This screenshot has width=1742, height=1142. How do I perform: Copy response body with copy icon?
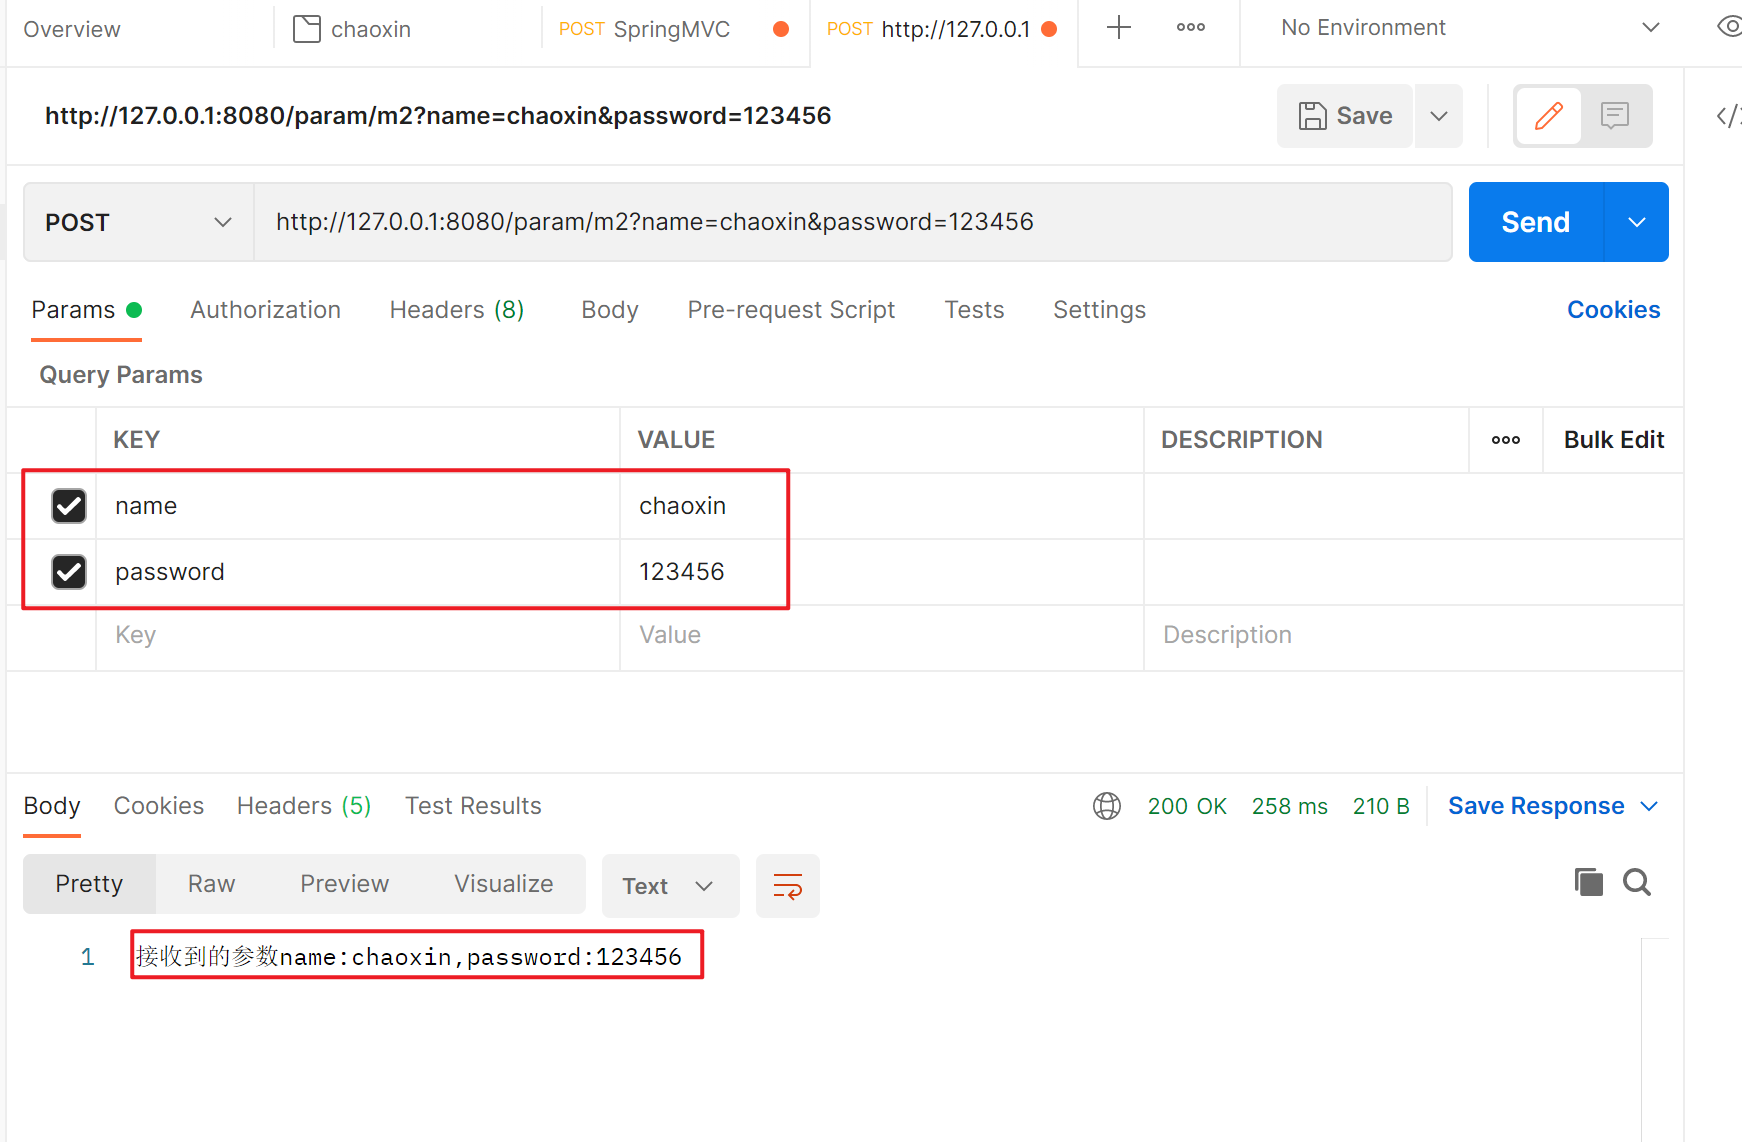point(1588,882)
